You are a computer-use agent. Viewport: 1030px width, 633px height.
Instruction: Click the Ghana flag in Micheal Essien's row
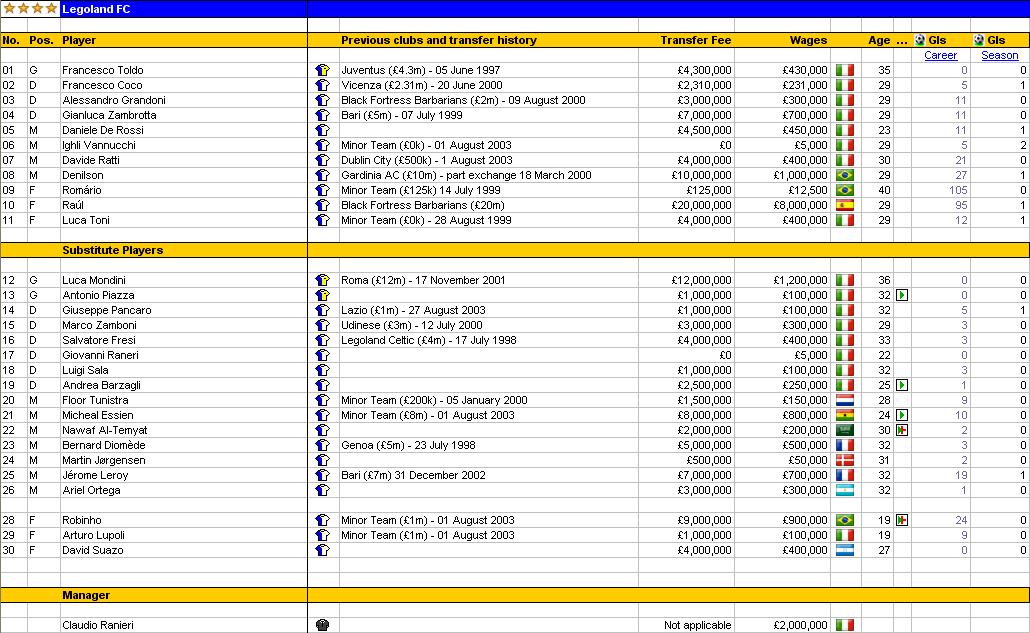coord(845,415)
